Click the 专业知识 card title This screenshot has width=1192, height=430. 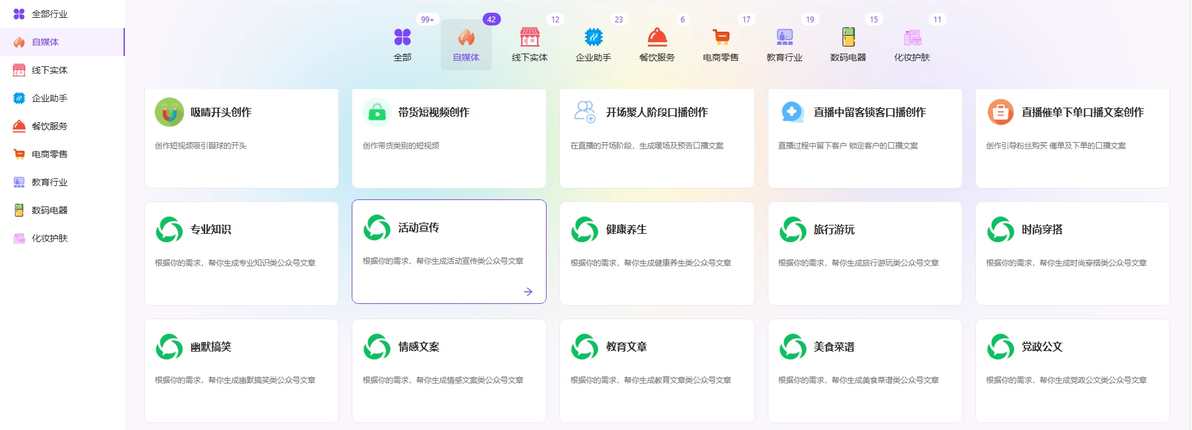pyautogui.click(x=211, y=229)
